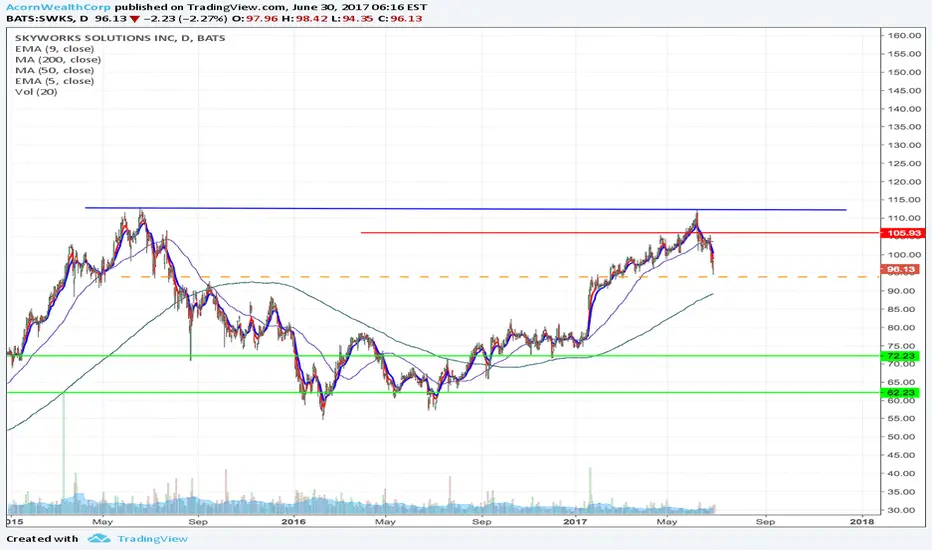Click the 130.00 price axis label

tap(904, 145)
